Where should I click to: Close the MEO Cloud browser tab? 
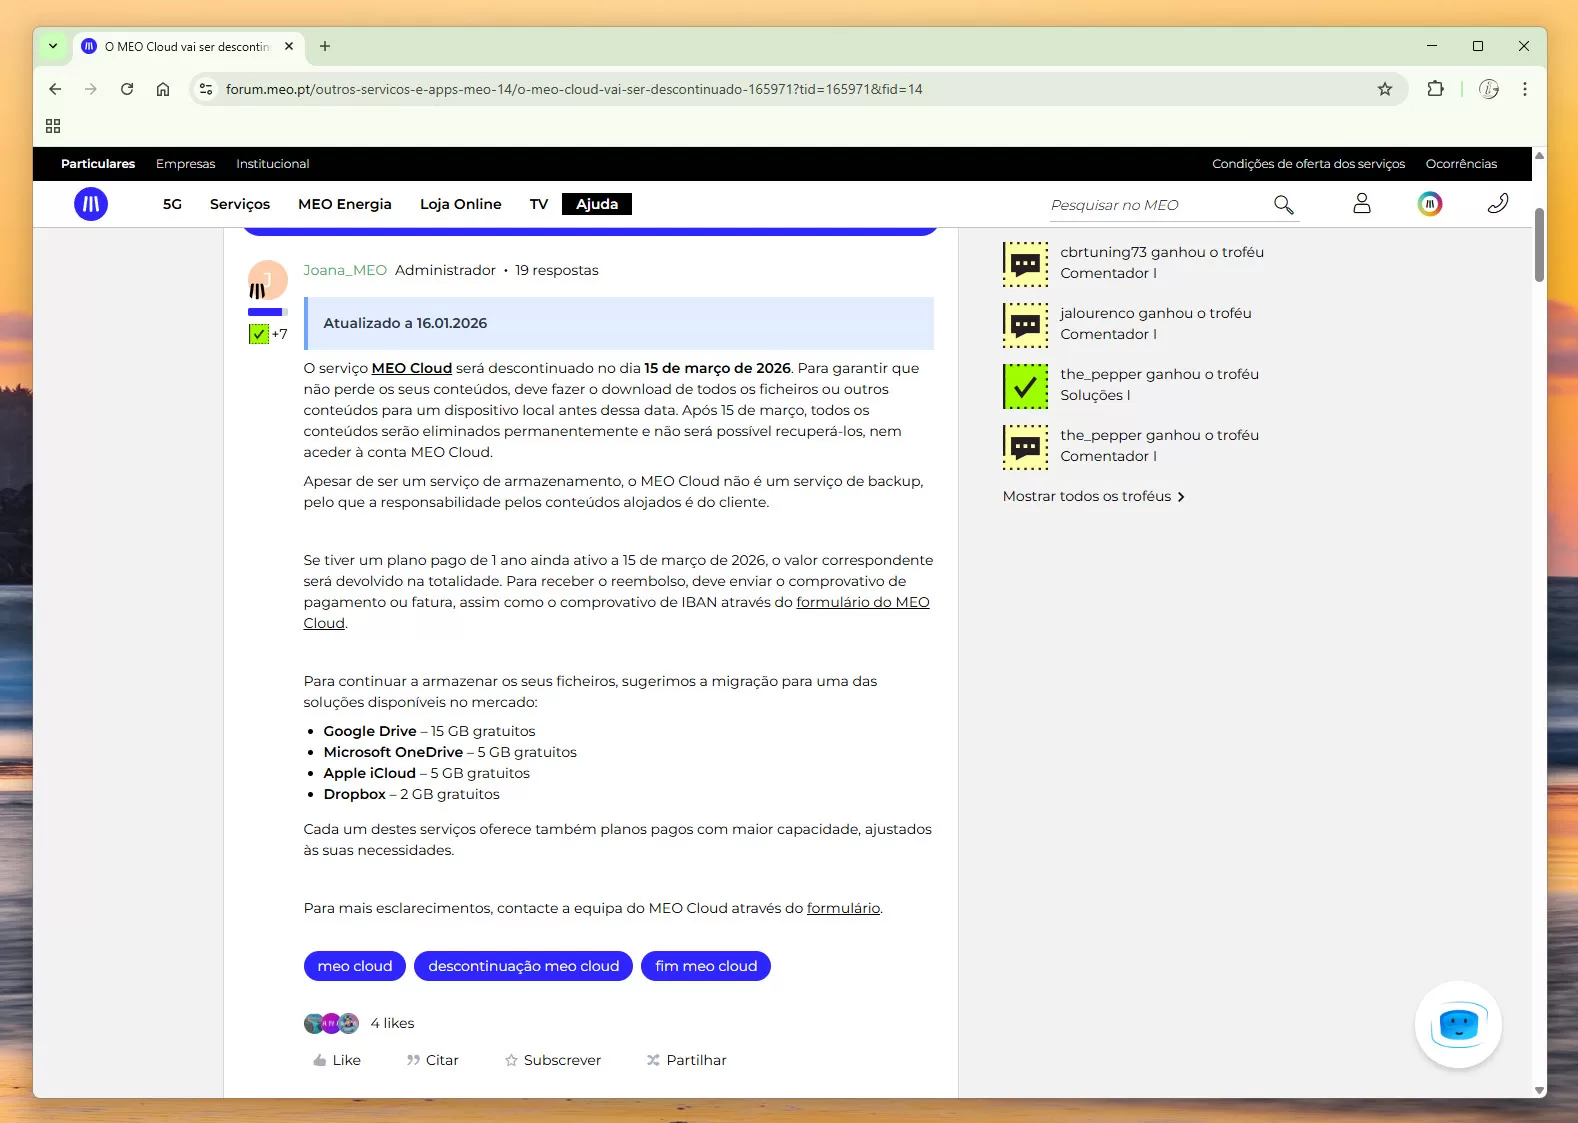(x=289, y=46)
